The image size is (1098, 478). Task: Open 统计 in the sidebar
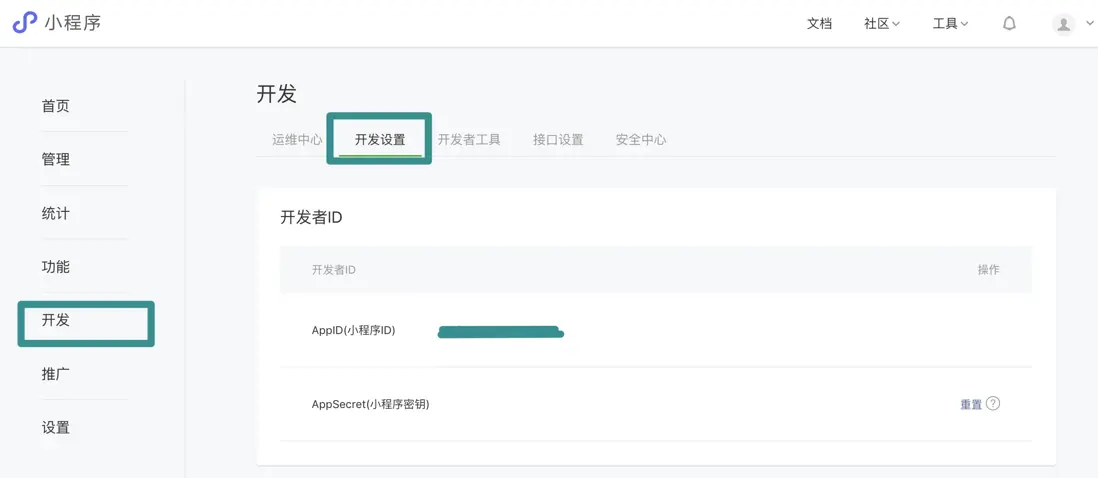point(56,213)
